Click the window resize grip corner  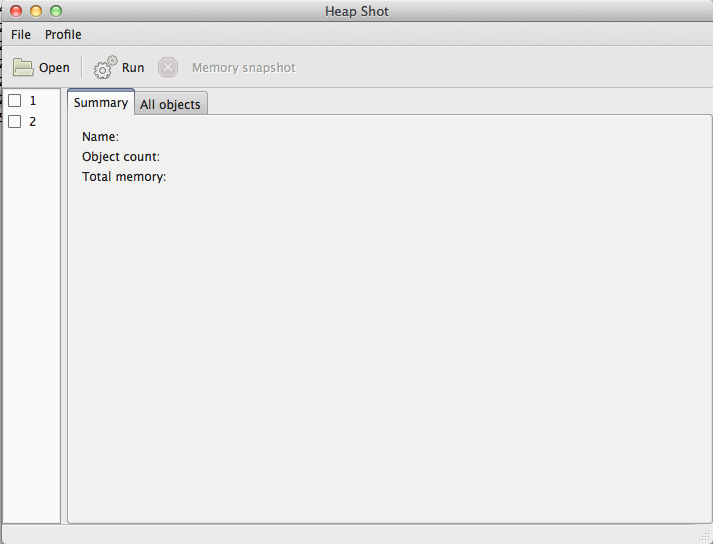tap(703, 535)
